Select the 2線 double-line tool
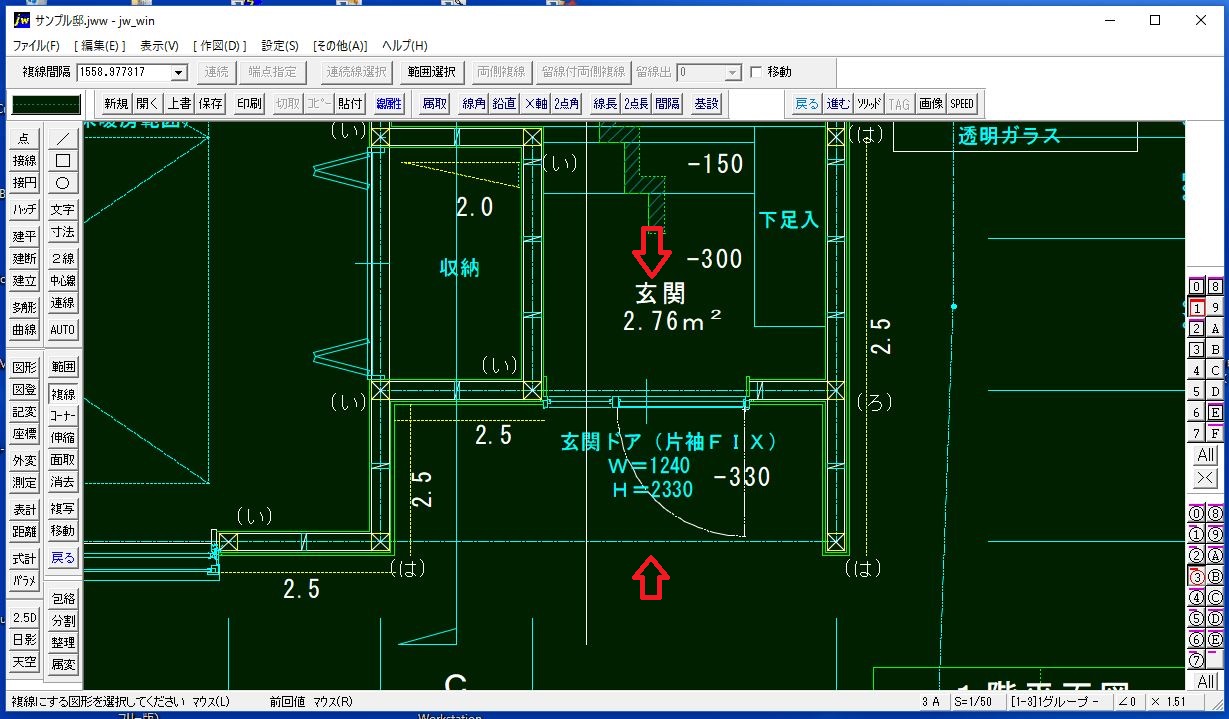This screenshot has width=1229, height=719. point(63,259)
